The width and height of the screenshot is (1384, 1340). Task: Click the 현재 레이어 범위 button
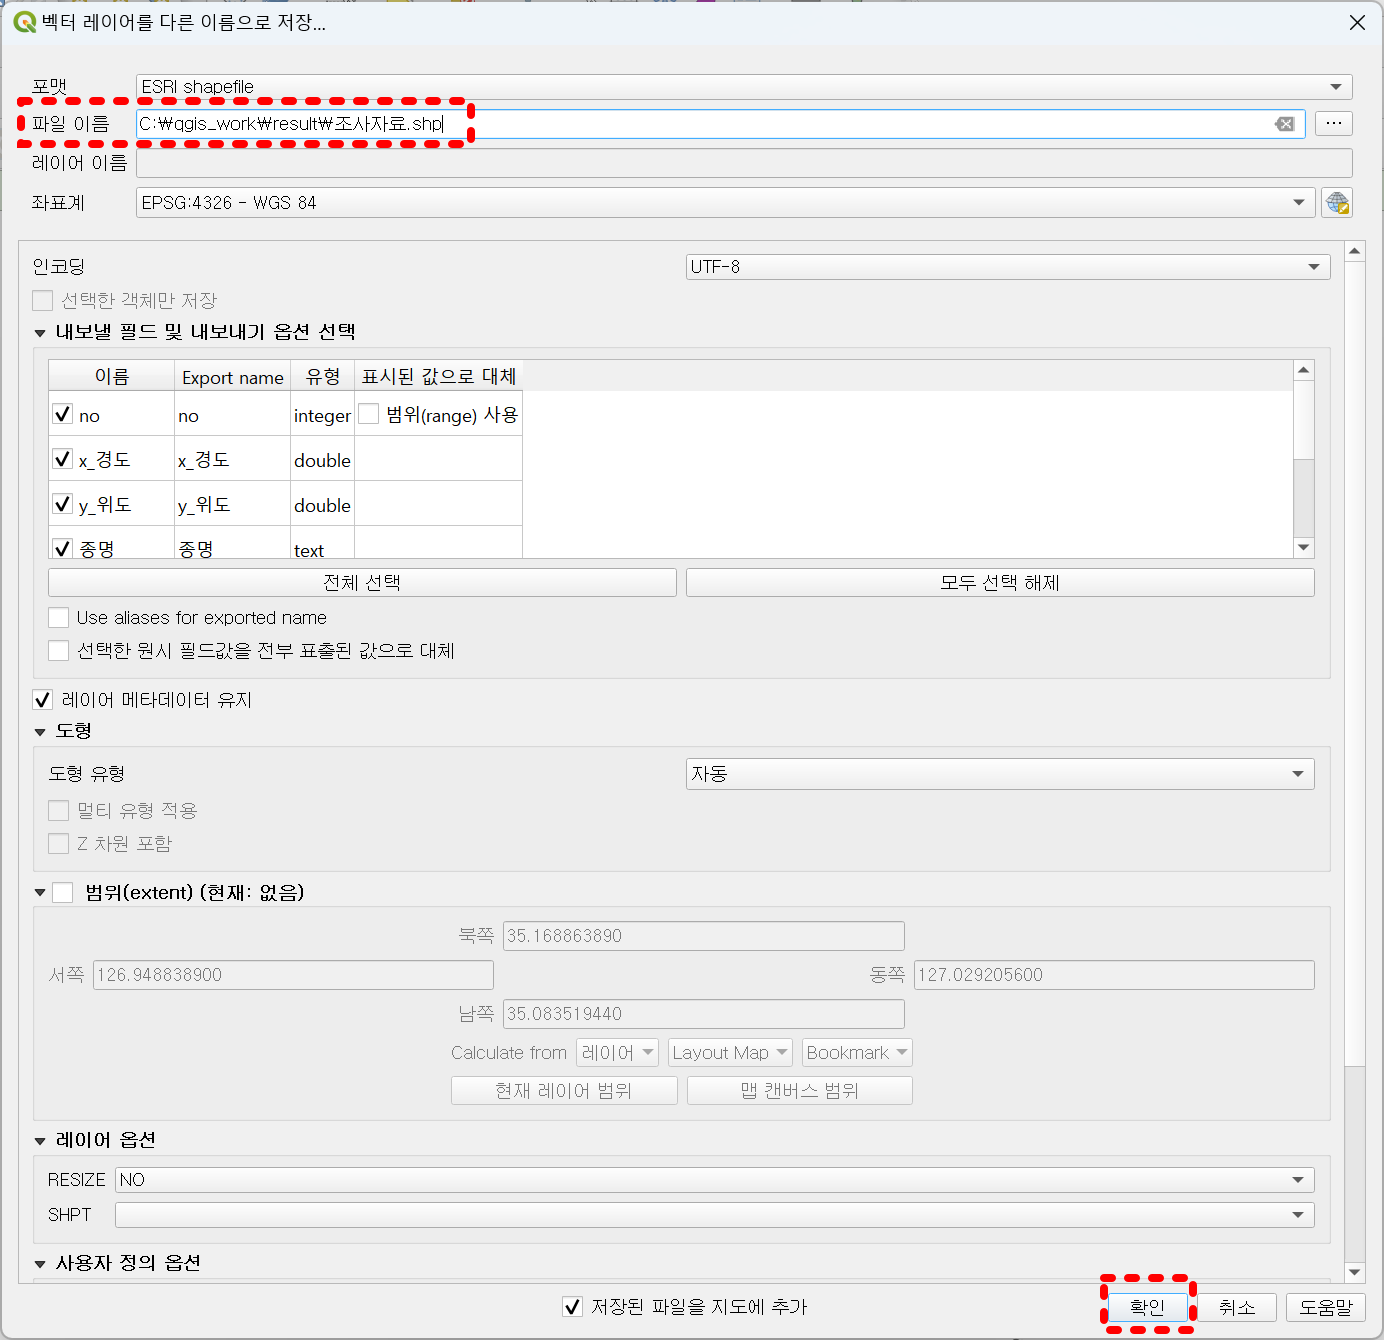(x=564, y=1091)
